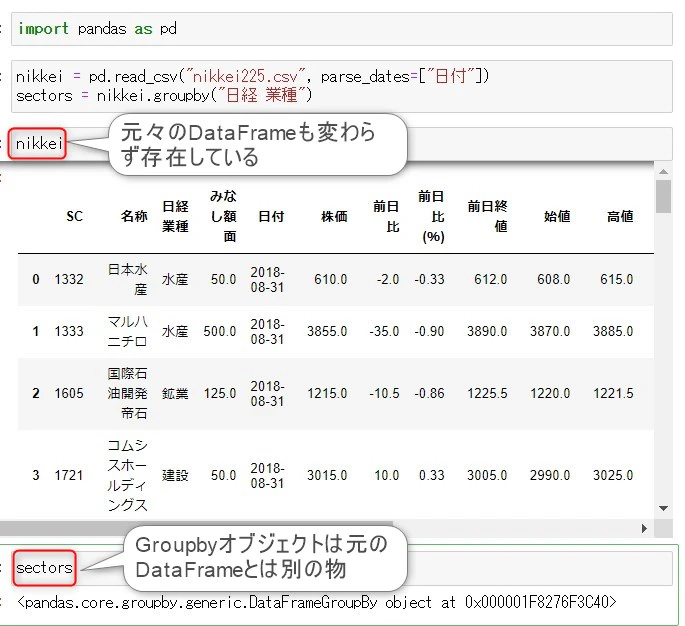Click the name 国際石油開発帝石
685x626 pixels.
tap(128, 393)
